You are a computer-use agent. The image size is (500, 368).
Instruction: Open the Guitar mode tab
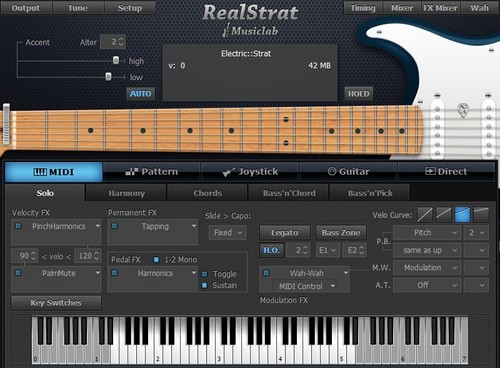coord(348,172)
